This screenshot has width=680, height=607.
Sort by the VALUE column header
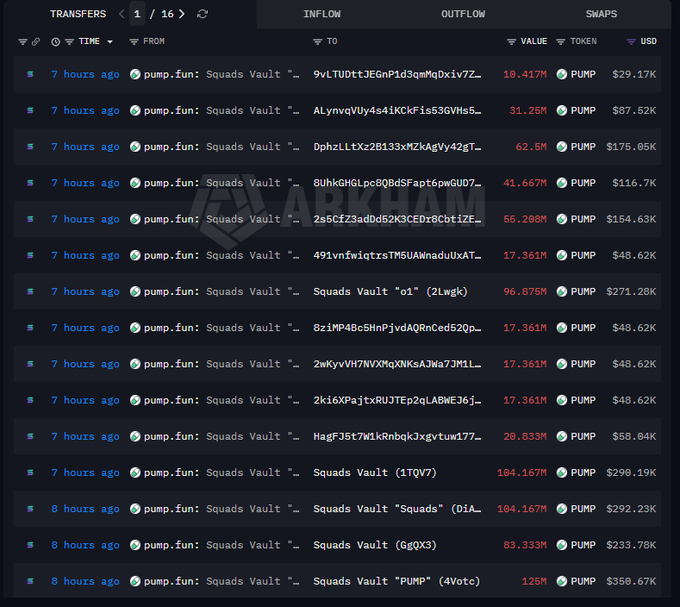[x=534, y=41]
